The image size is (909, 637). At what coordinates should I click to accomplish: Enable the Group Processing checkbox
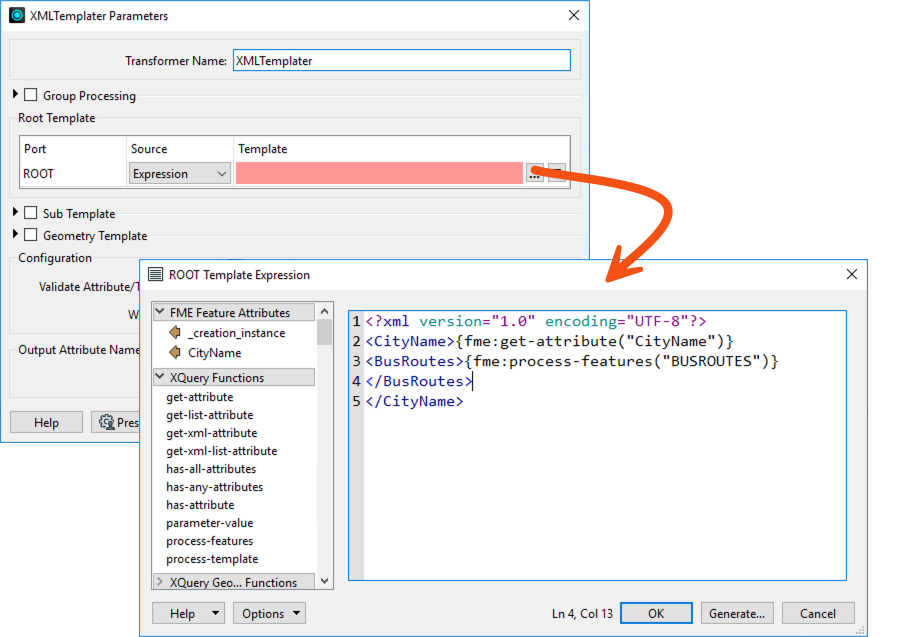31,94
